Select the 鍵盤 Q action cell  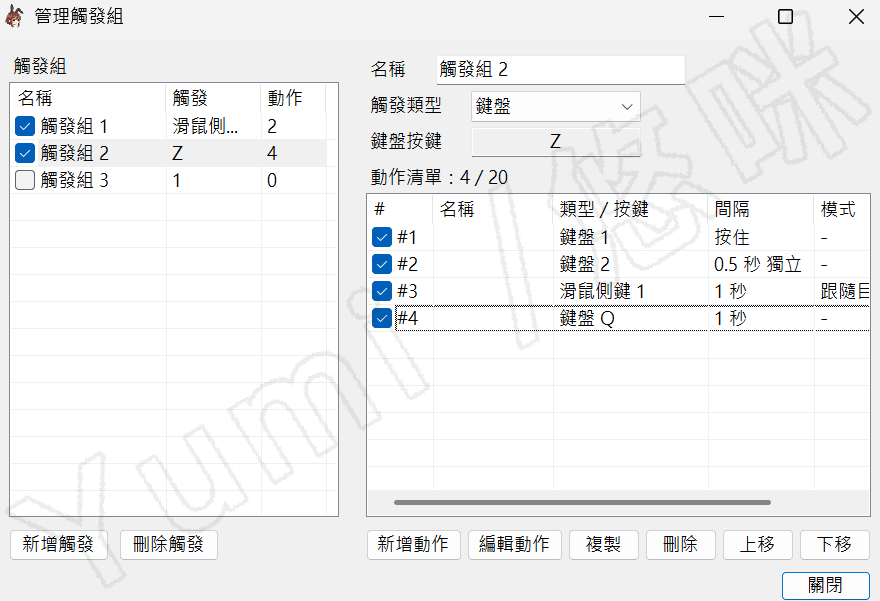click(587, 318)
